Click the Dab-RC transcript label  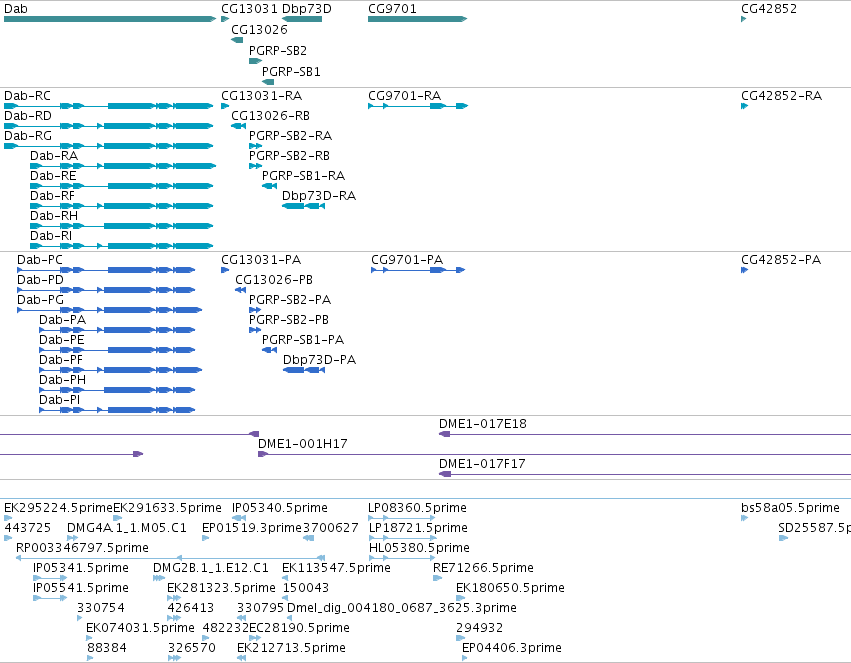(x=27, y=95)
